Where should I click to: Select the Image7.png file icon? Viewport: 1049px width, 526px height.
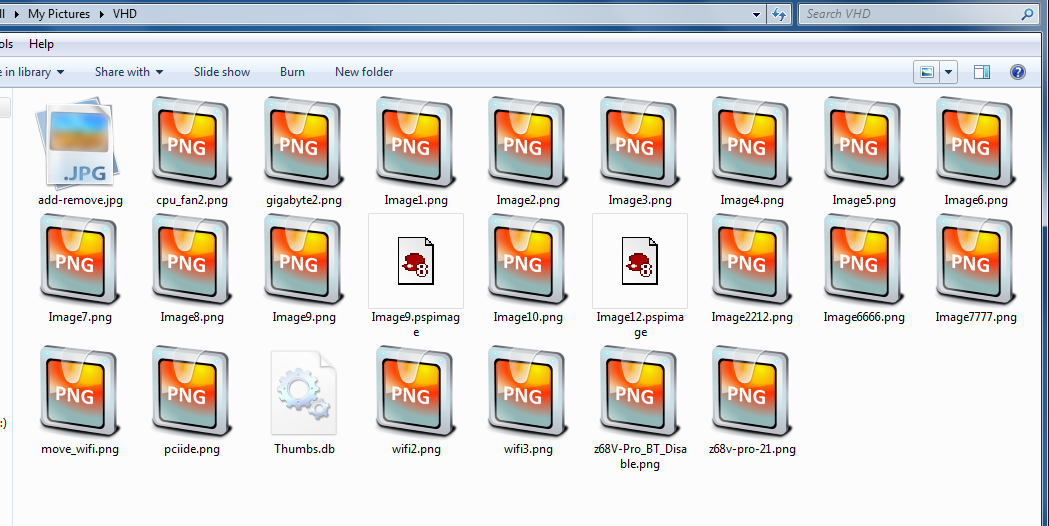click(80, 260)
